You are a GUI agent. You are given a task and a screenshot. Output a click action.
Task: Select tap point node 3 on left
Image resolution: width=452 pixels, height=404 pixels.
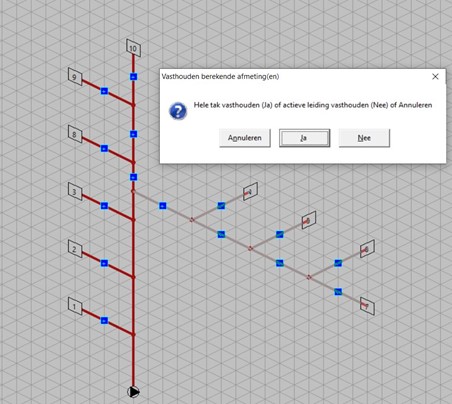pyautogui.click(x=75, y=191)
